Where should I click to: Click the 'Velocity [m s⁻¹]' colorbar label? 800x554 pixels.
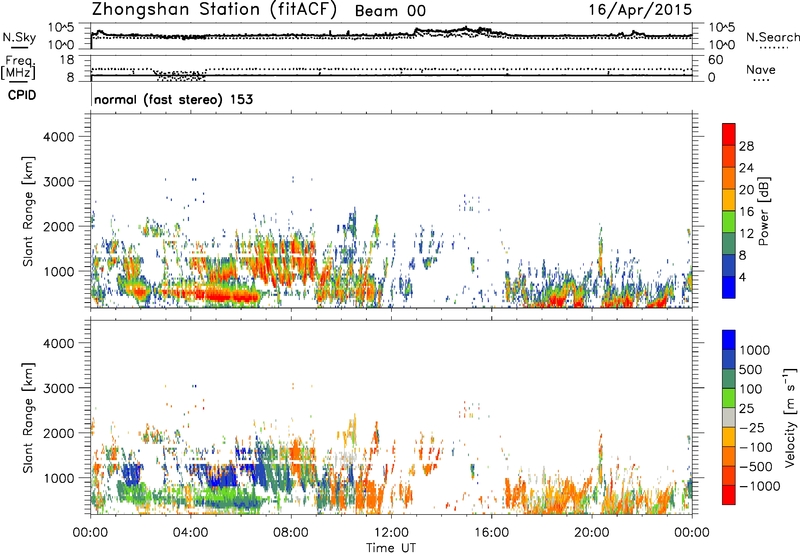790,417
